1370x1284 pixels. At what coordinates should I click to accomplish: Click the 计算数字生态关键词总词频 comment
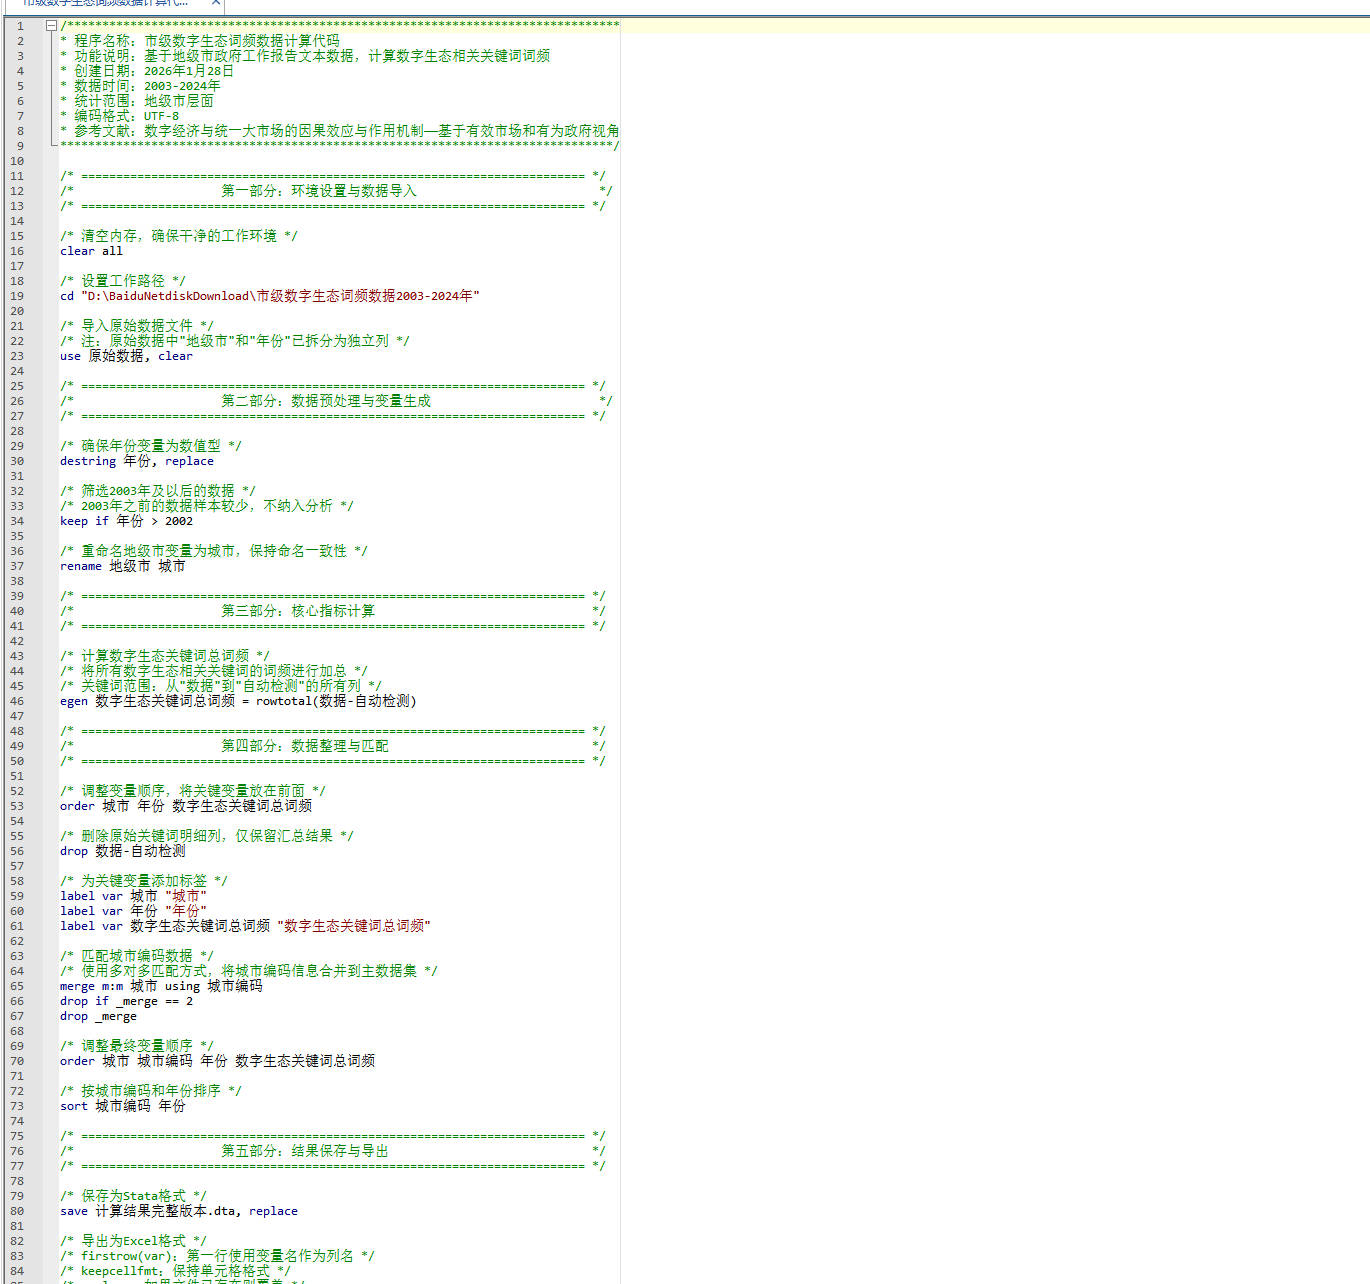pyautogui.click(x=165, y=656)
